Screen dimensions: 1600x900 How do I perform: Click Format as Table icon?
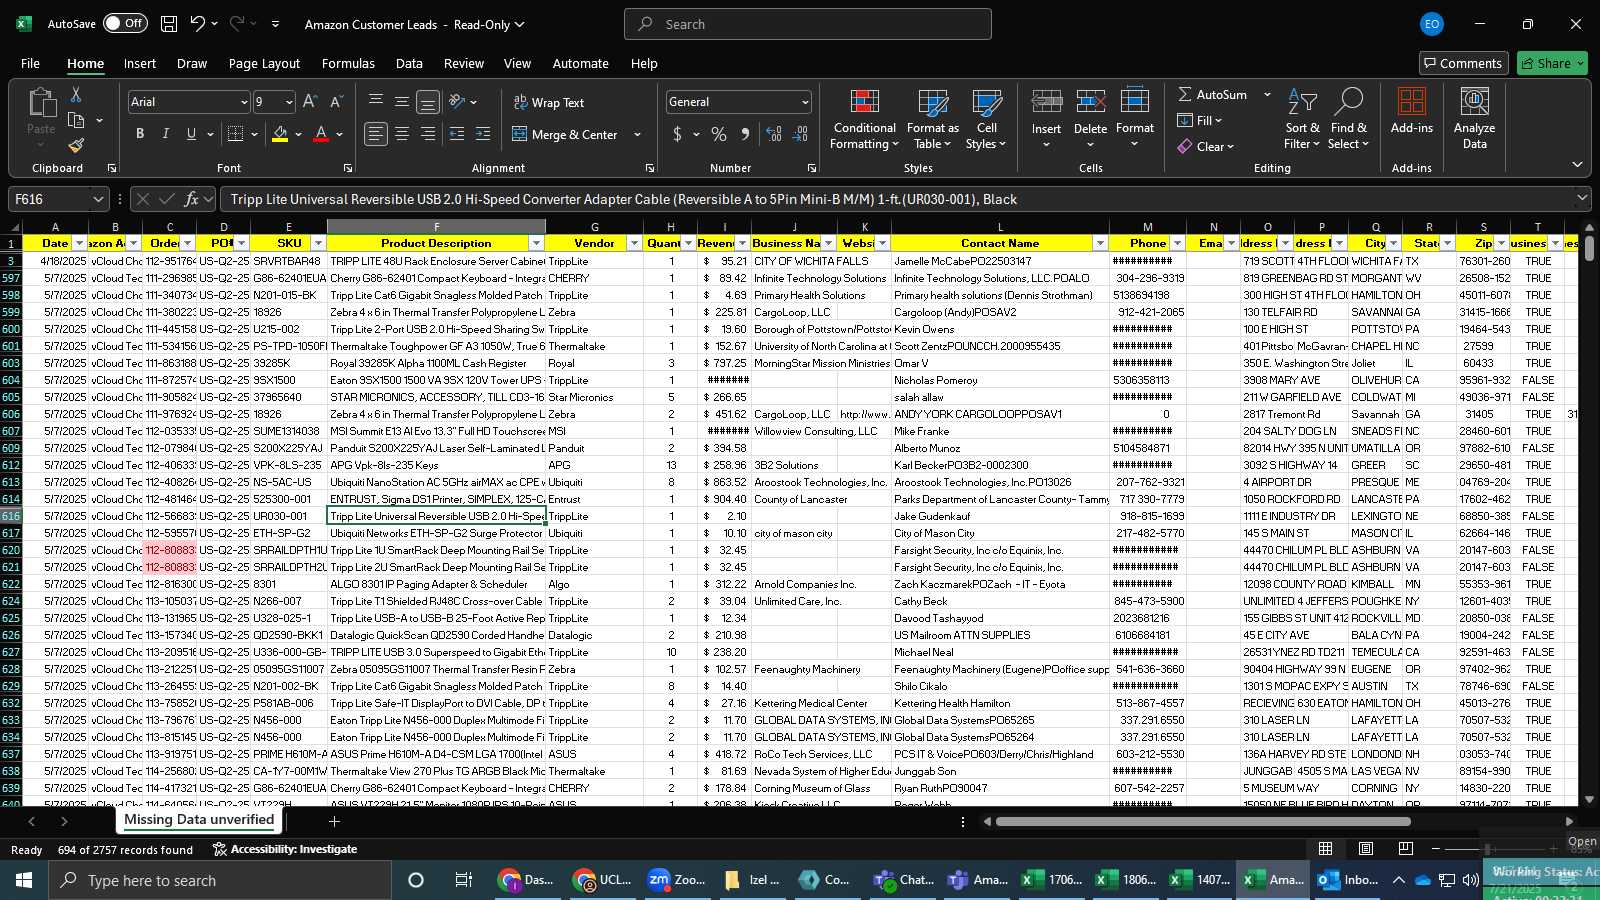pyautogui.click(x=932, y=119)
